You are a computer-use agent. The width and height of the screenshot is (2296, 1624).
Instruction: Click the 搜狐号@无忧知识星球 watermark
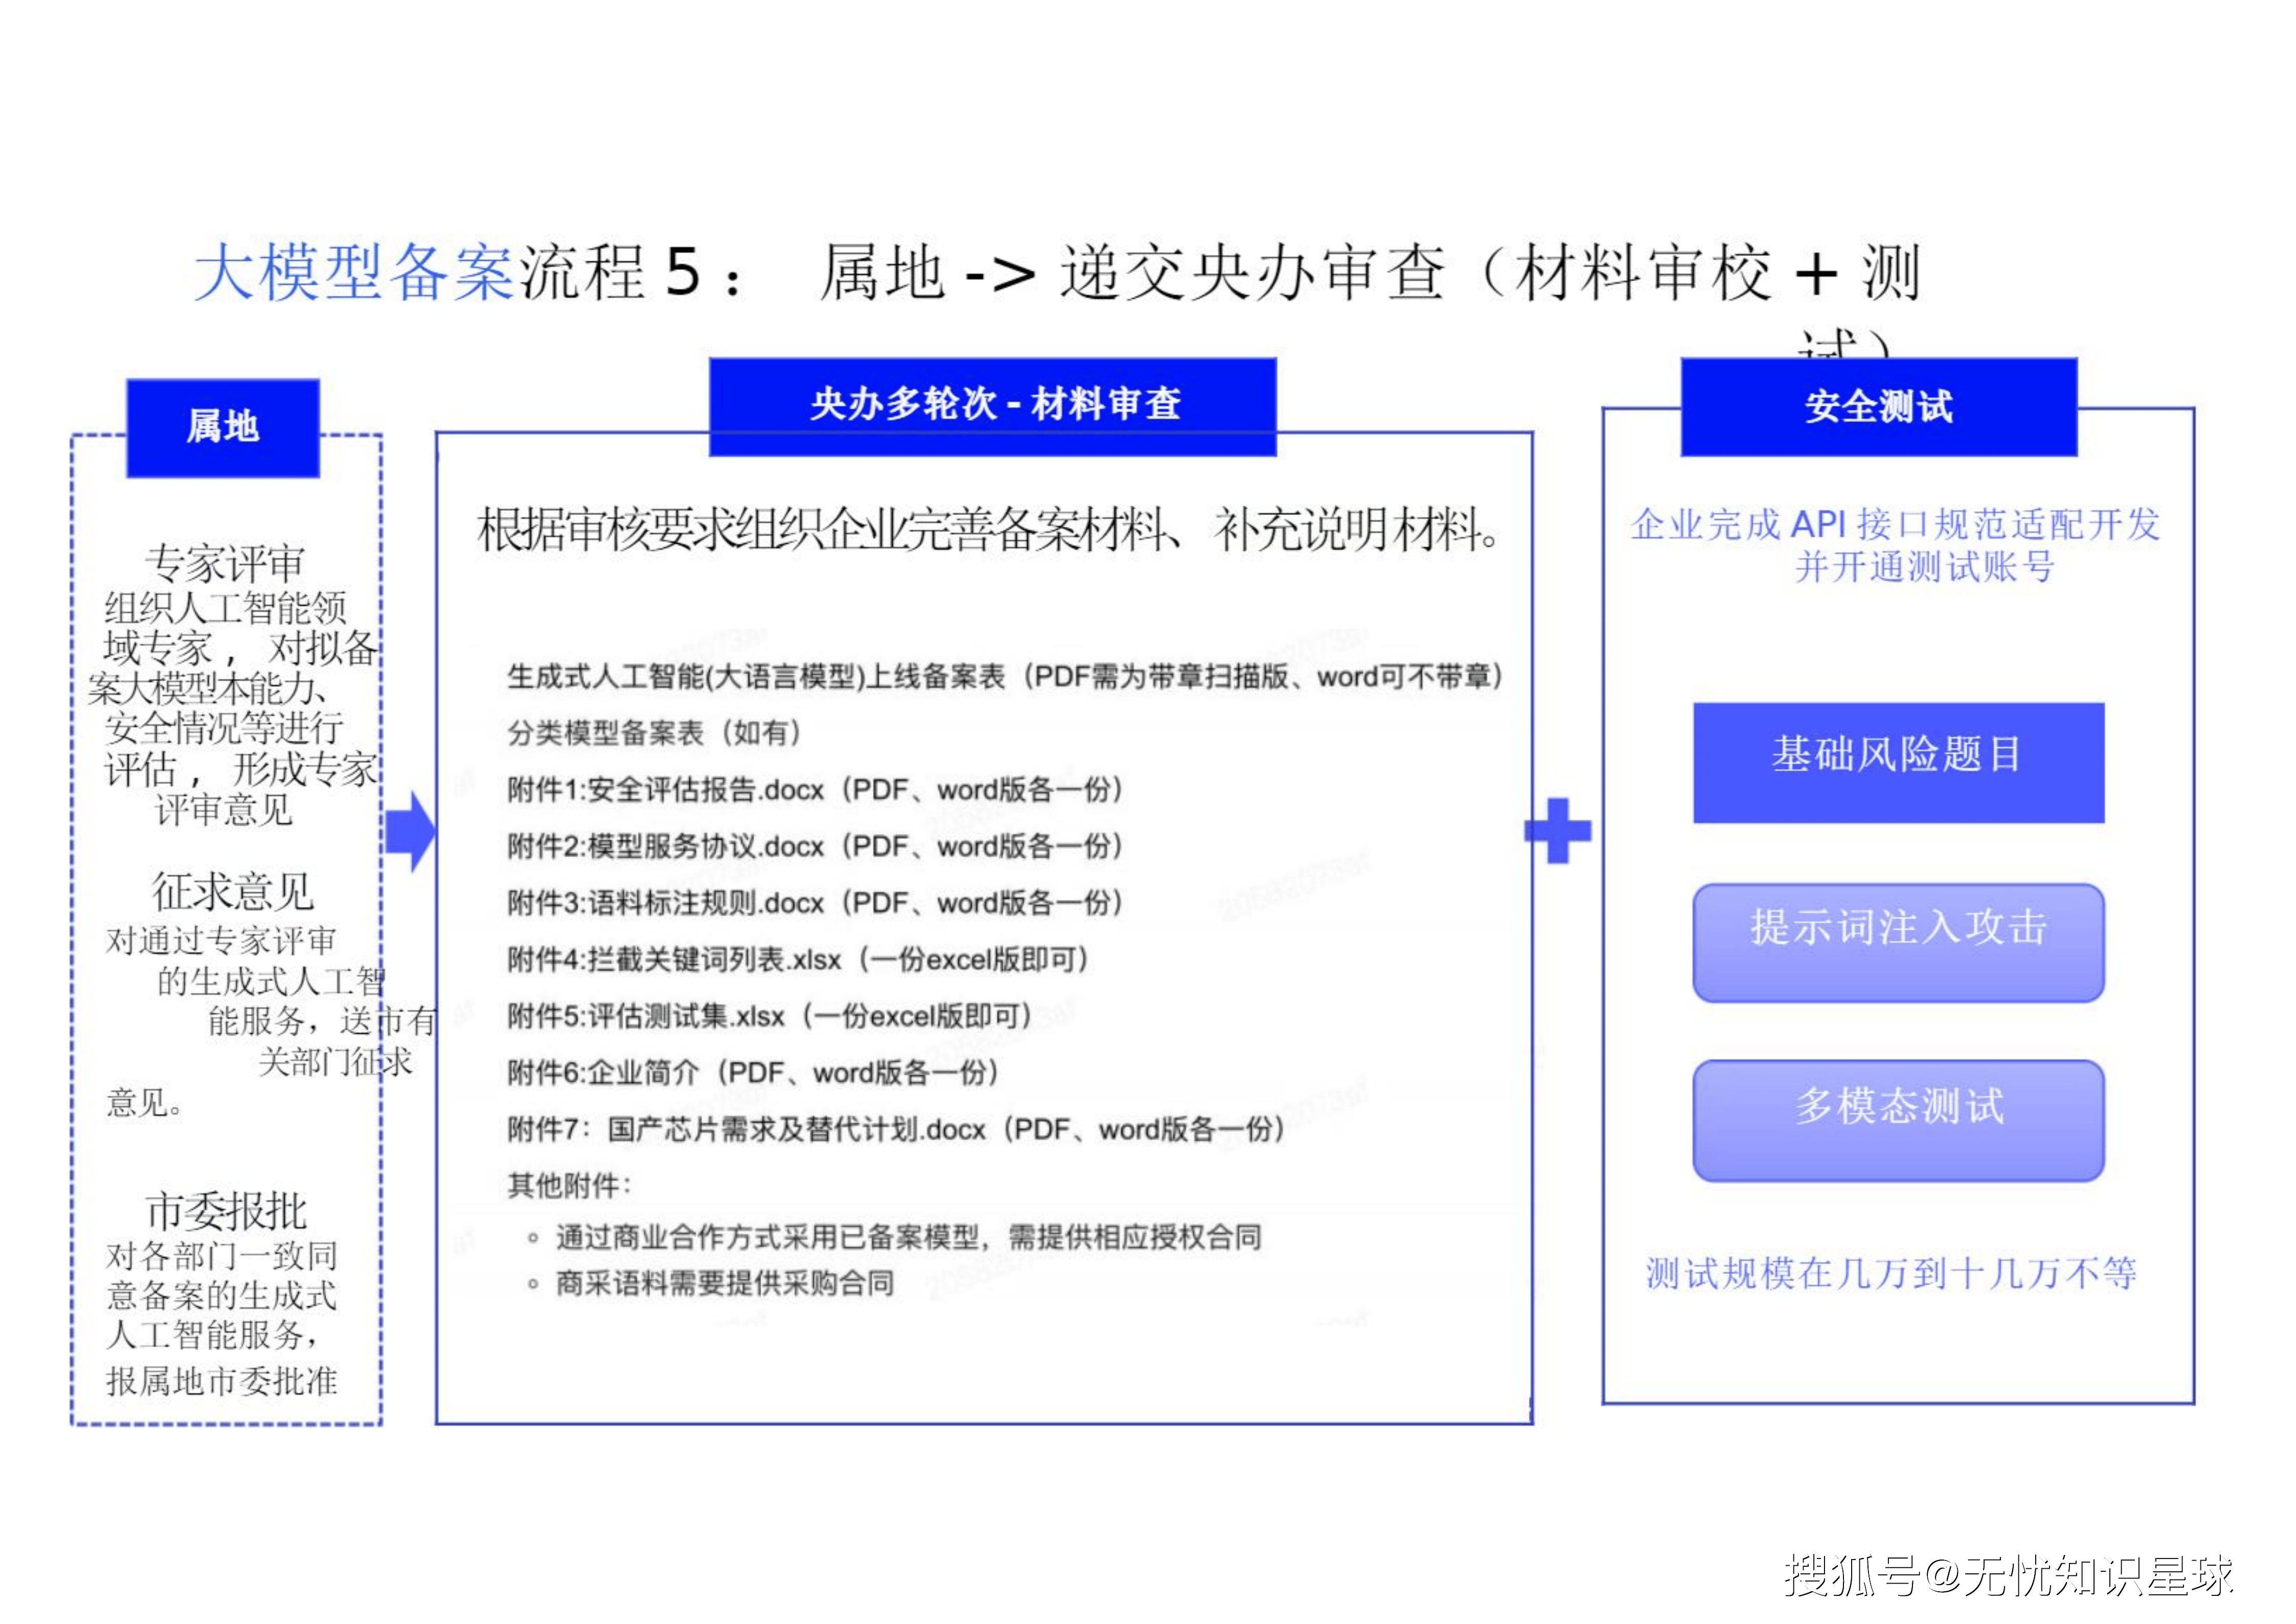click(2008, 1576)
